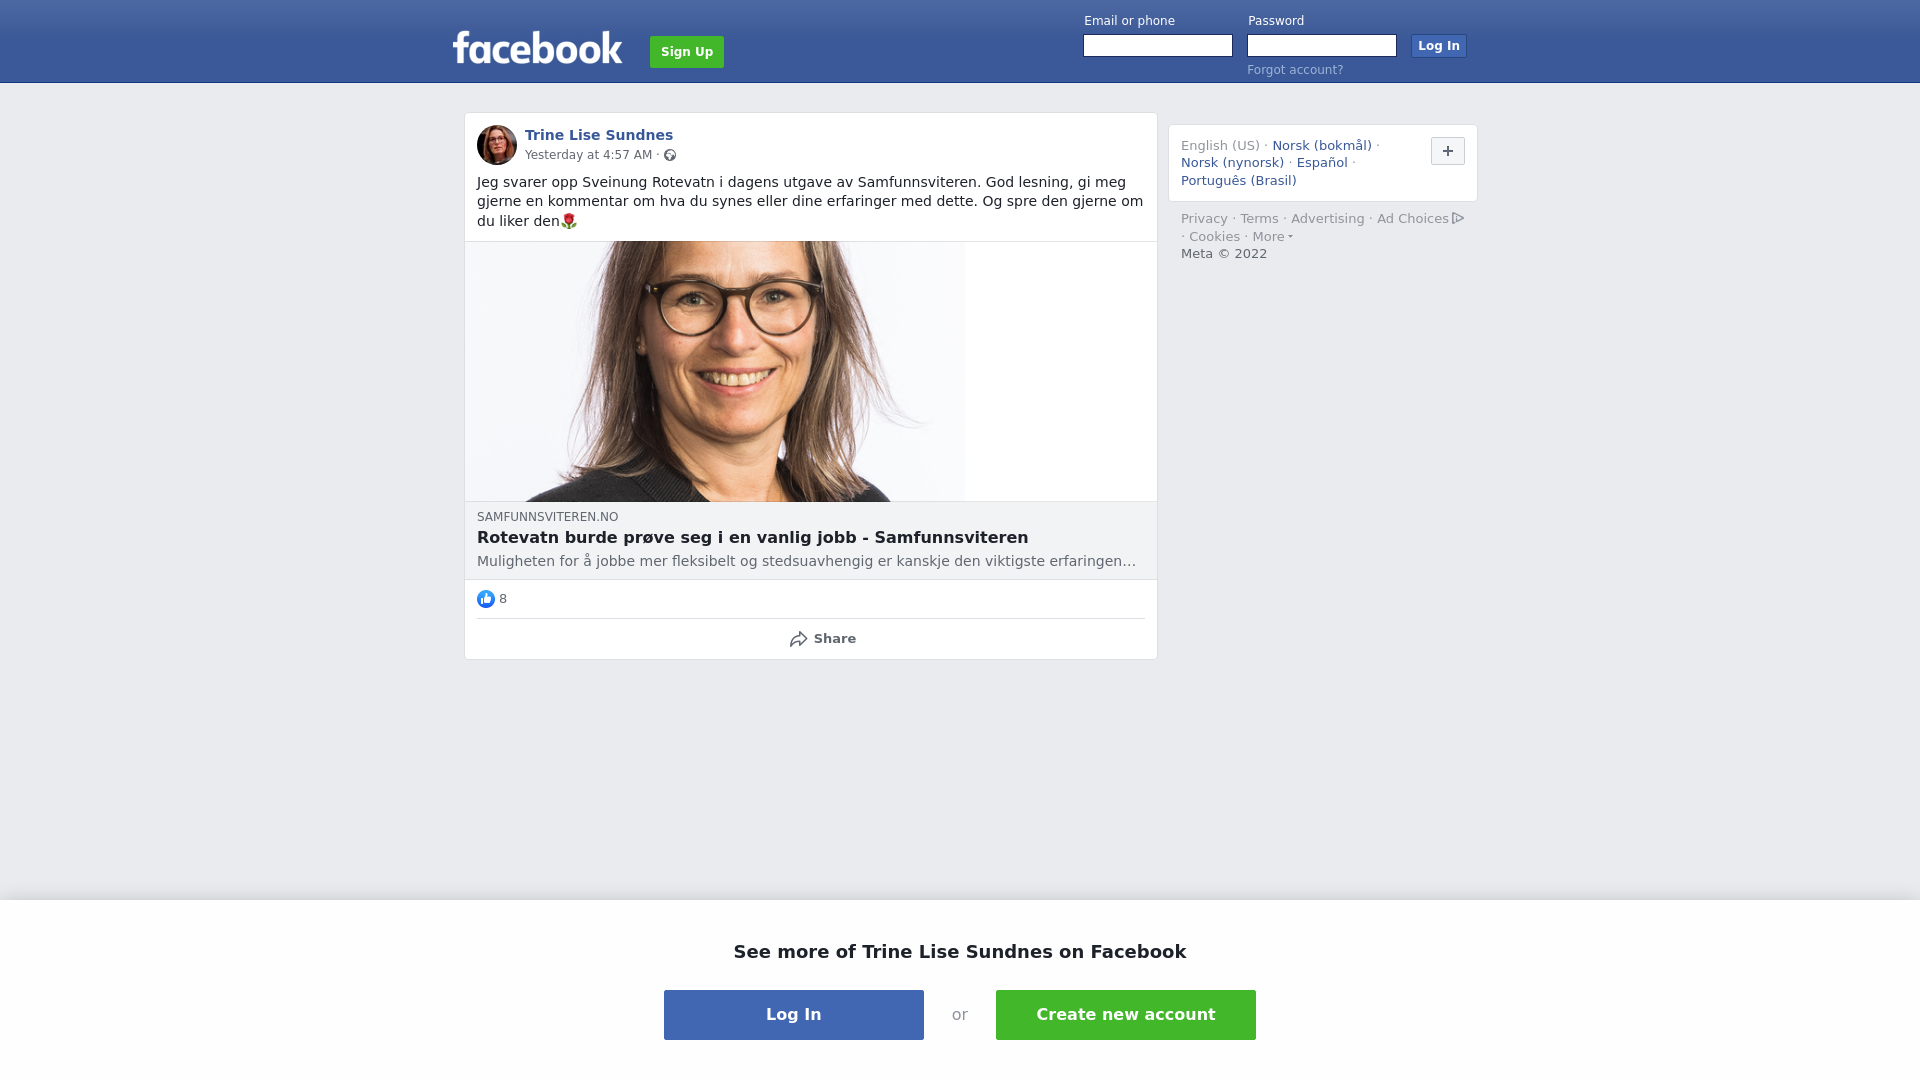Switch language to Español
This screenshot has width=1920, height=1080.
pyautogui.click(x=1322, y=163)
